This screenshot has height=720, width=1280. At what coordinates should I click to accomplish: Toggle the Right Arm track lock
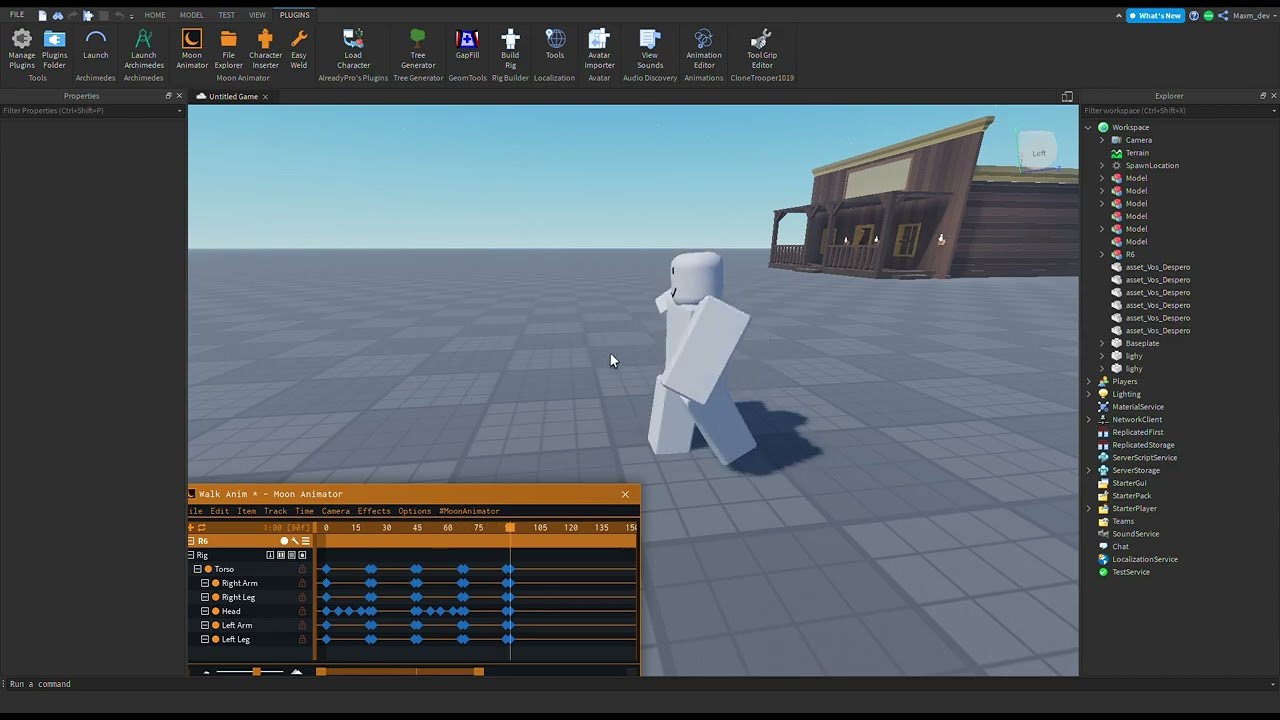302,583
